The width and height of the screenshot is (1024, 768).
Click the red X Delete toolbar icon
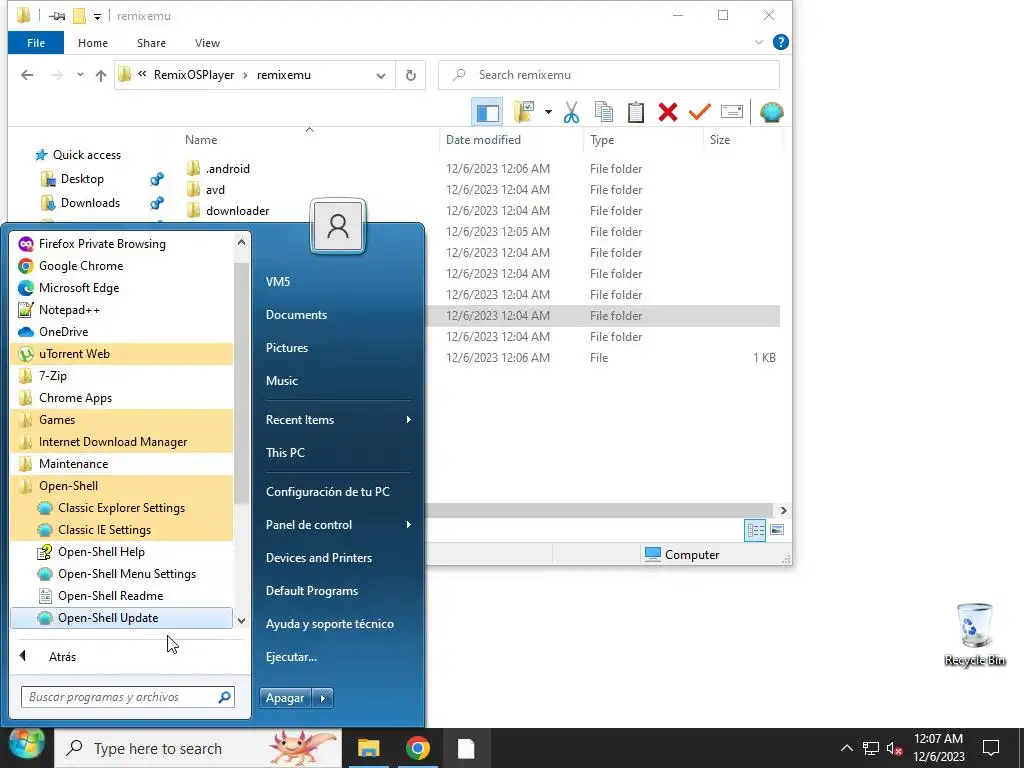pos(667,112)
